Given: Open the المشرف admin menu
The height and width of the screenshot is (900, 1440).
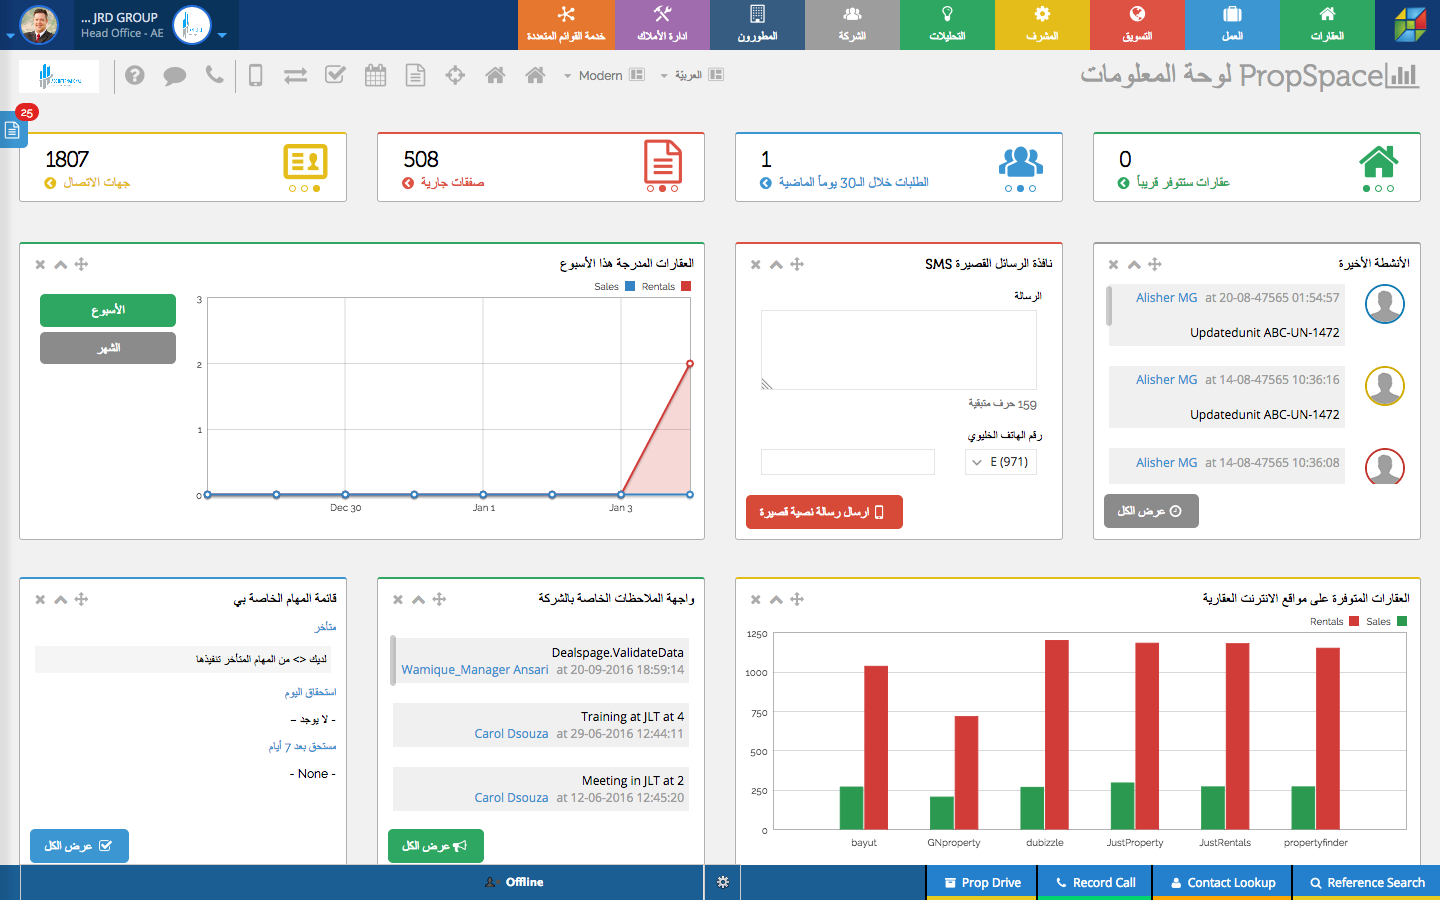Looking at the screenshot, I should [1042, 25].
